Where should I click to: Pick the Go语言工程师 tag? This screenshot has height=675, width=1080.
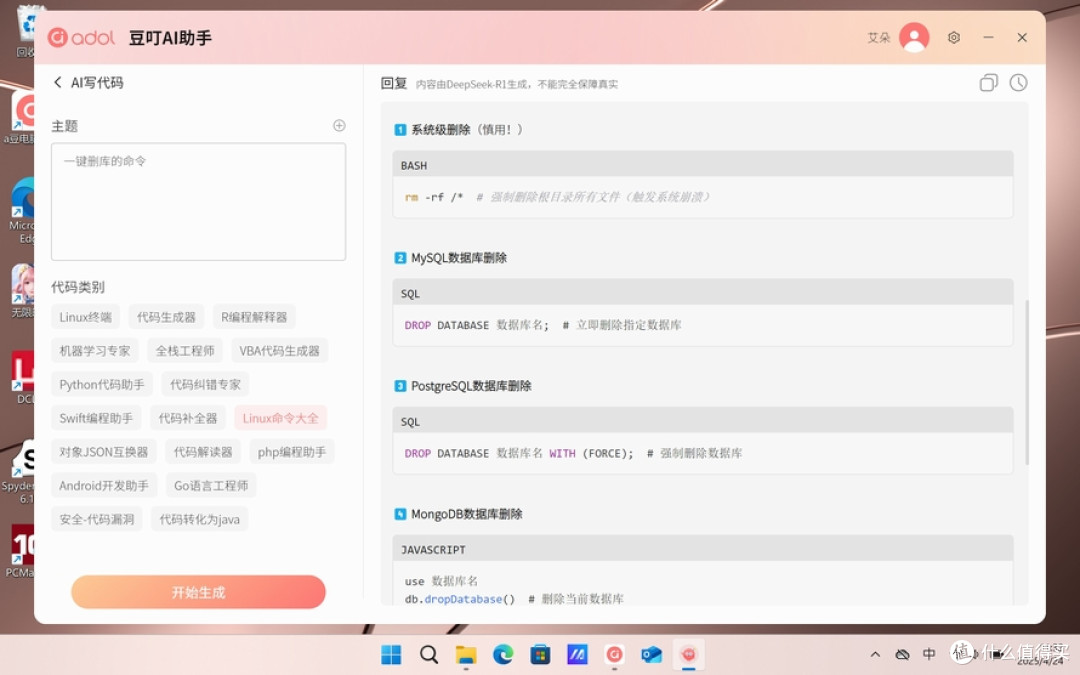tap(211, 486)
